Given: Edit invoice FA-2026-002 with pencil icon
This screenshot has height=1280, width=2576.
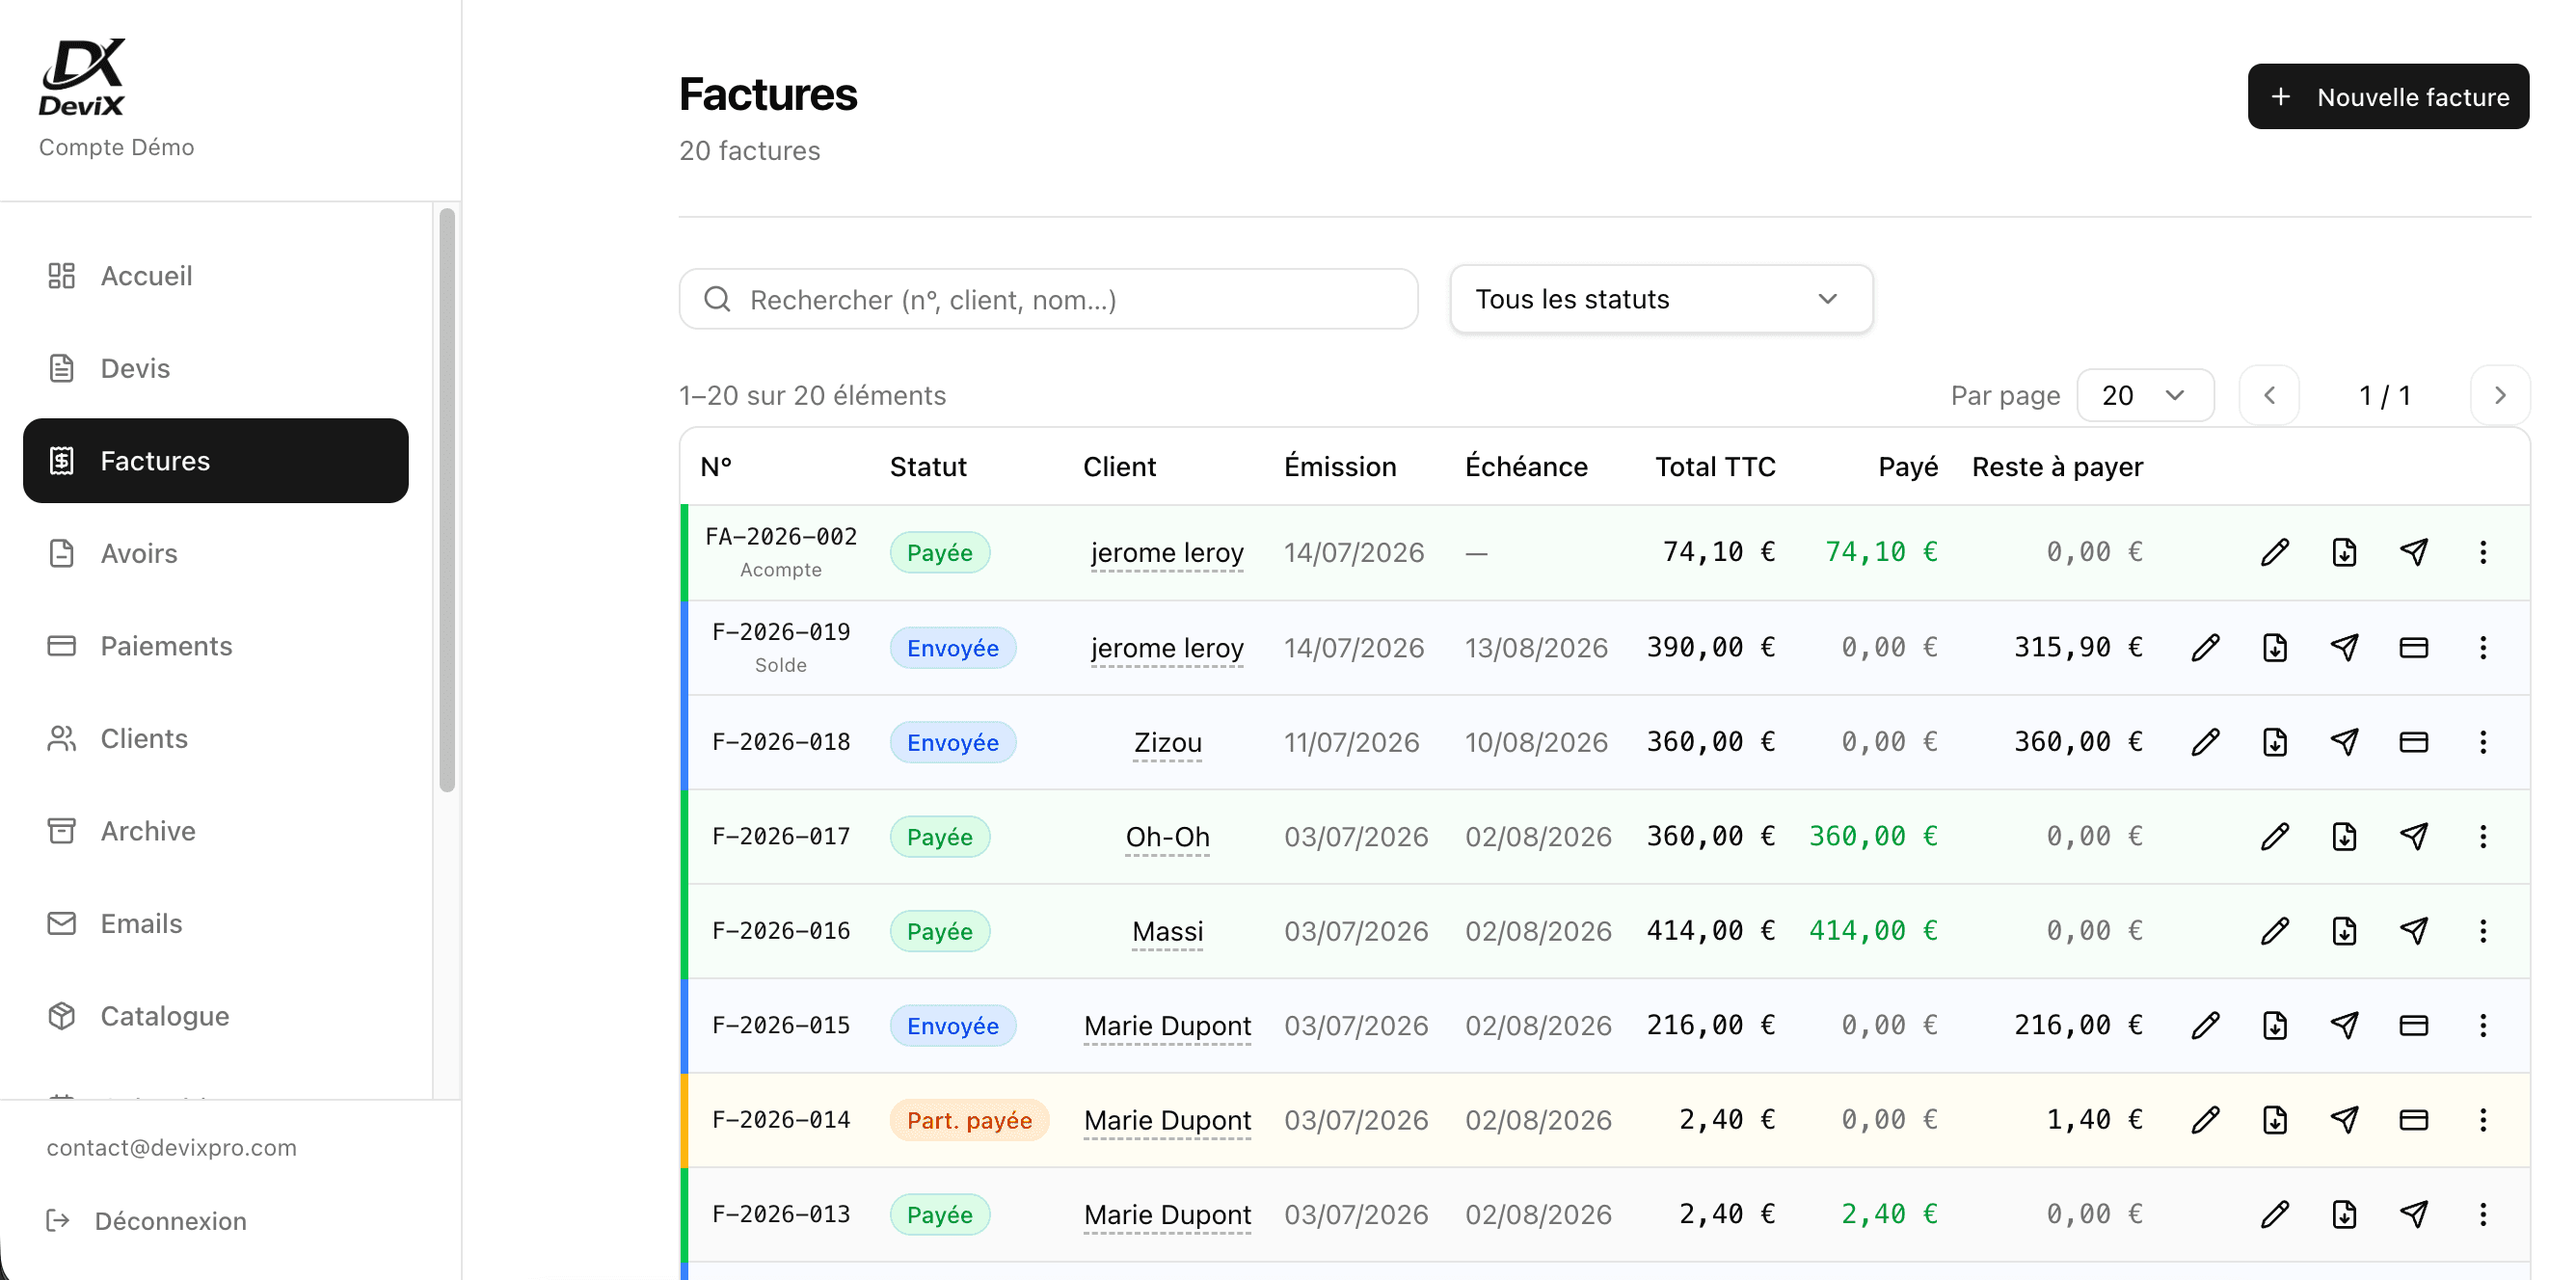Looking at the screenshot, I should (x=2275, y=552).
